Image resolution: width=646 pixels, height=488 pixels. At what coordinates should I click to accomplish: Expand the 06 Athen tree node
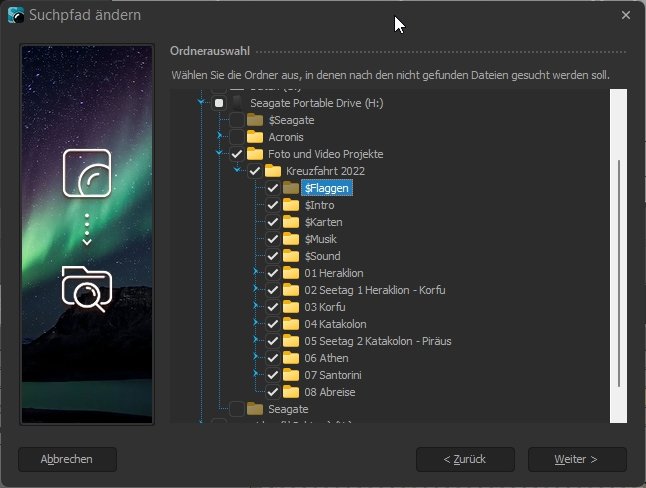tap(257, 358)
